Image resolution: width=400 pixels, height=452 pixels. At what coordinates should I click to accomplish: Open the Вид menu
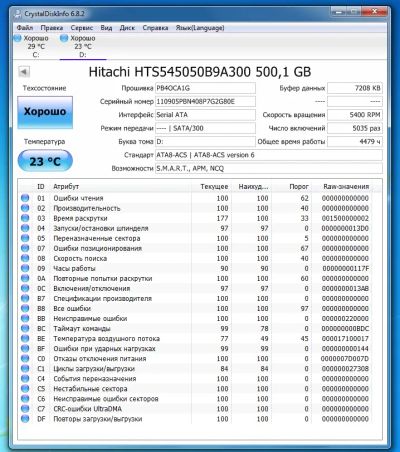106,28
